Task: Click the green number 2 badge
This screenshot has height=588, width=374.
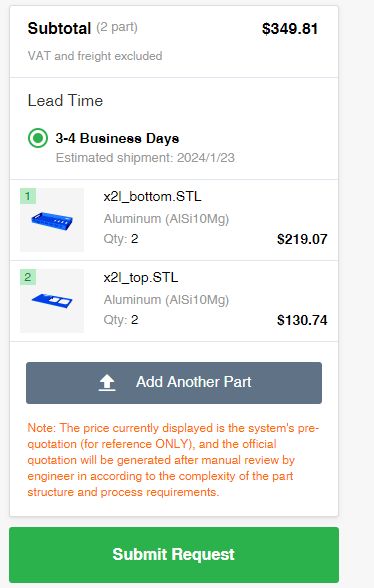Action: coord(28,277)
